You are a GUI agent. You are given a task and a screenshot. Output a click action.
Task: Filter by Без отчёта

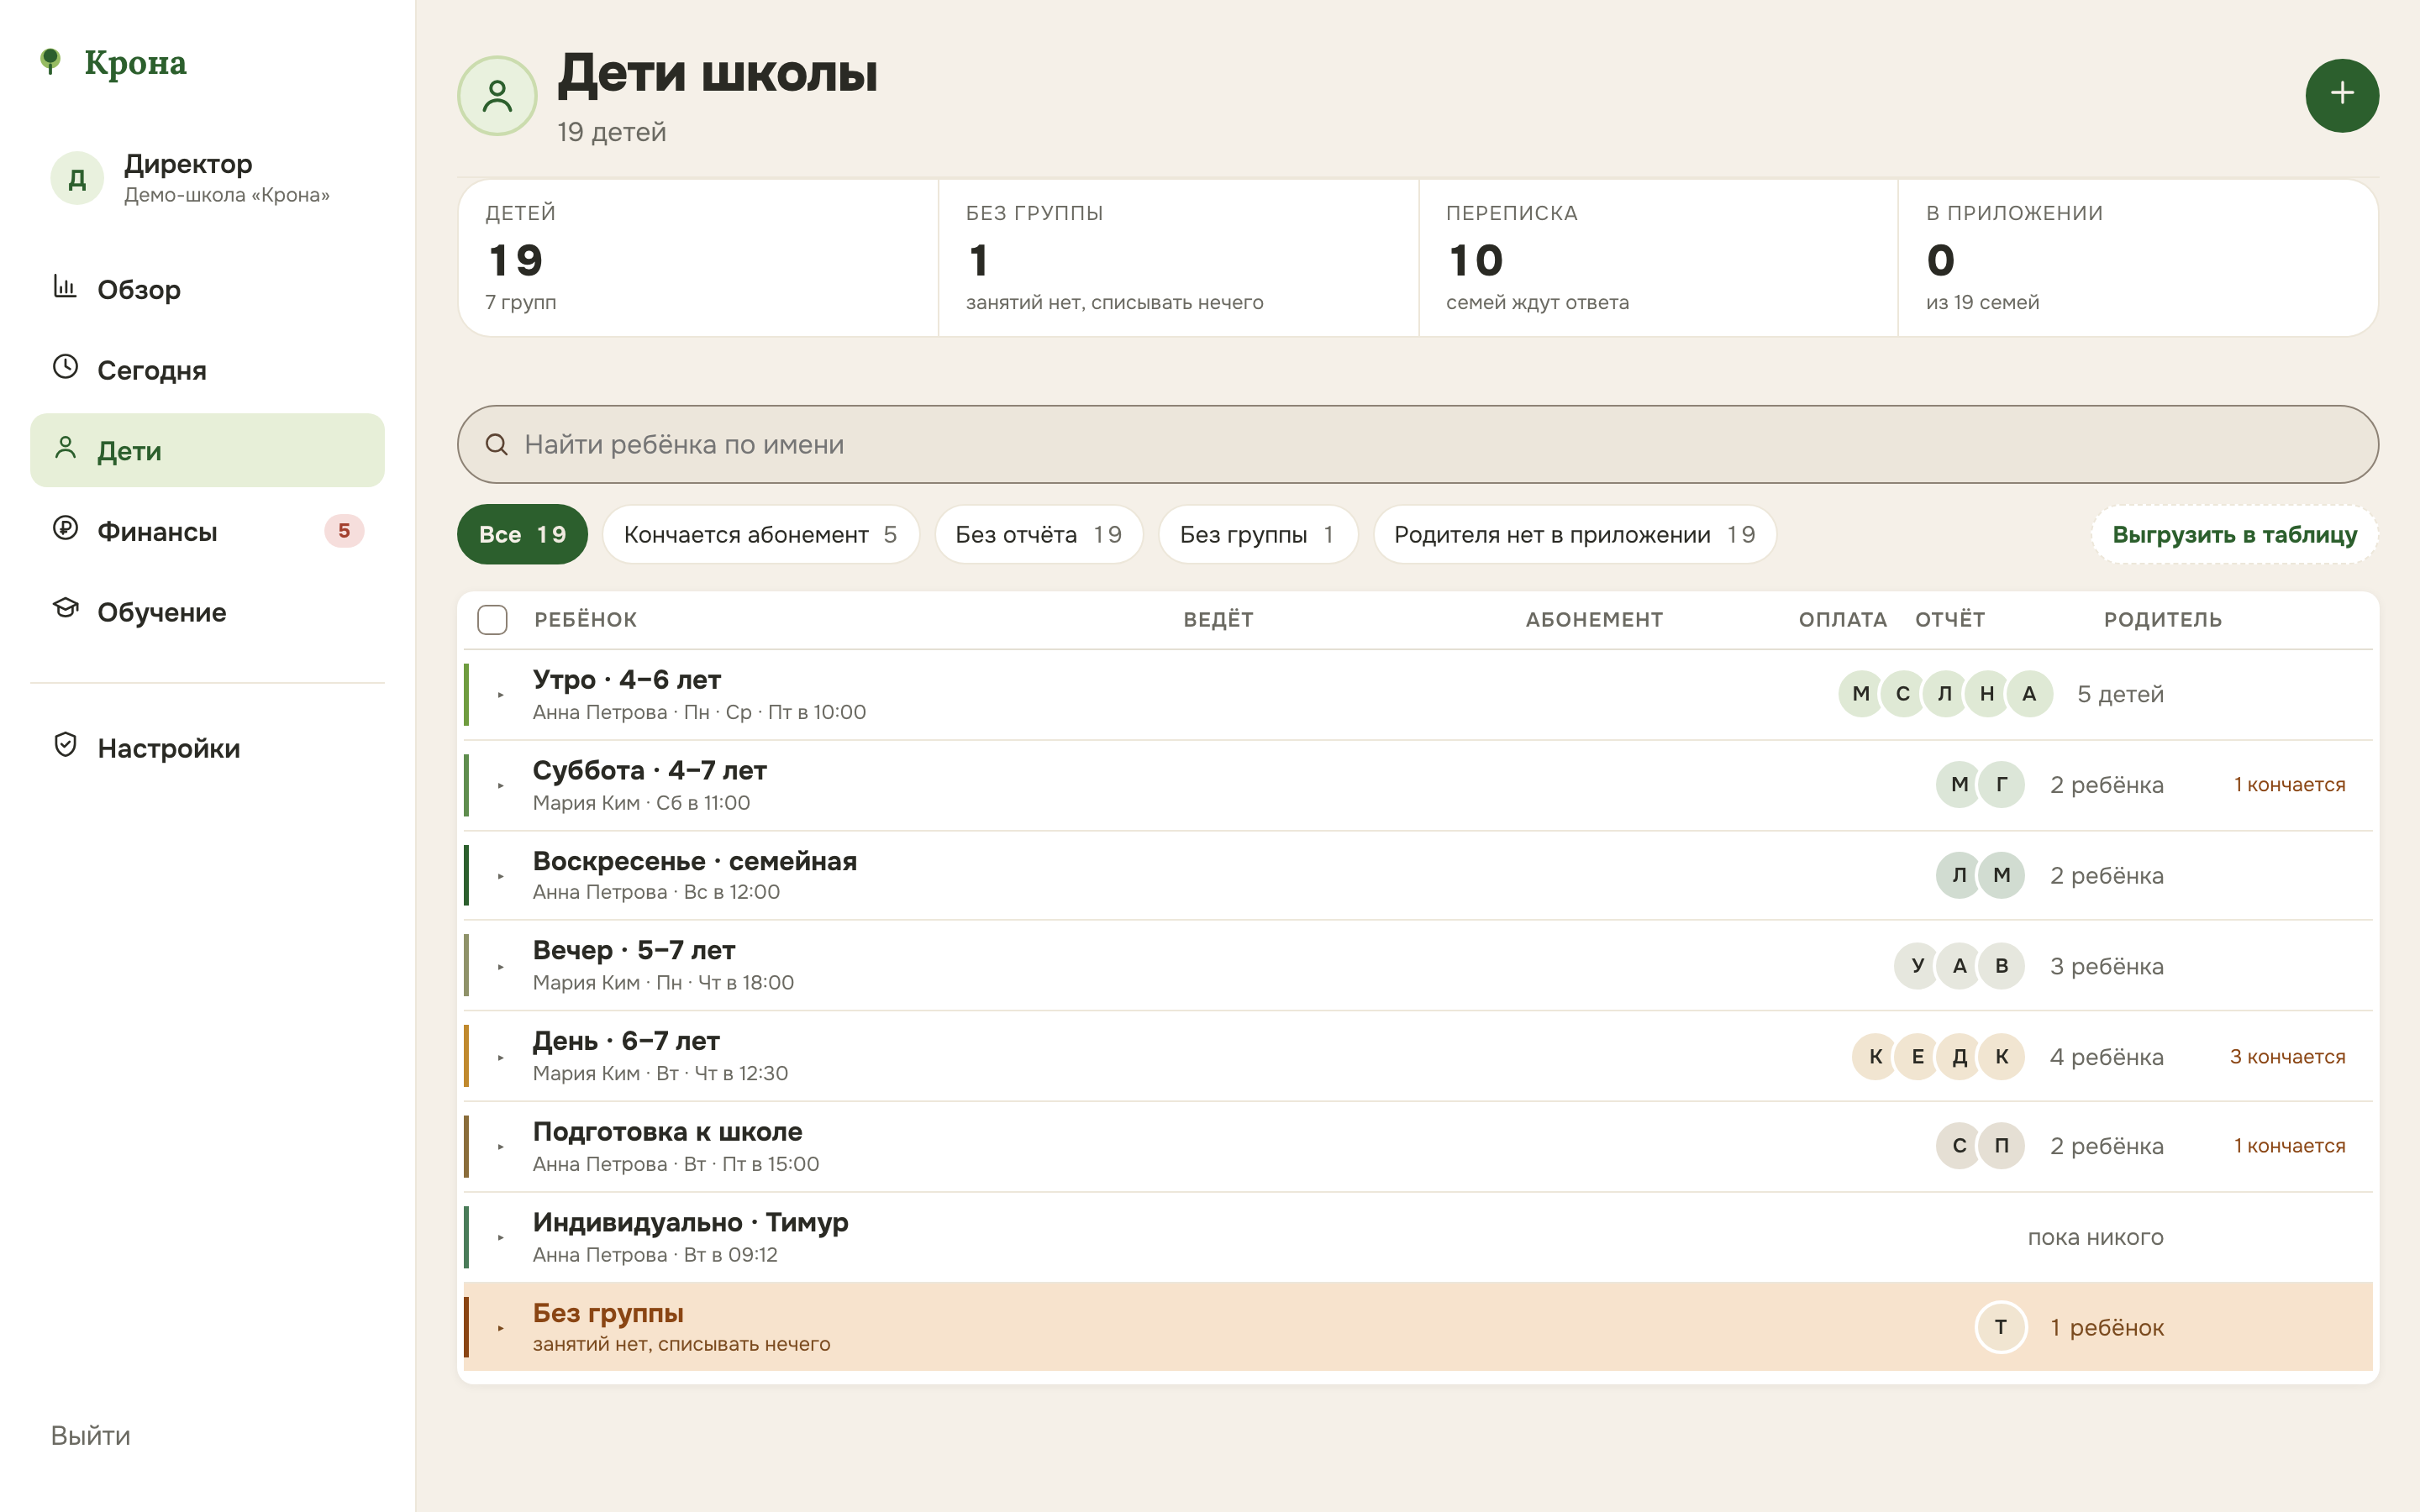[x=1038, y=534]
